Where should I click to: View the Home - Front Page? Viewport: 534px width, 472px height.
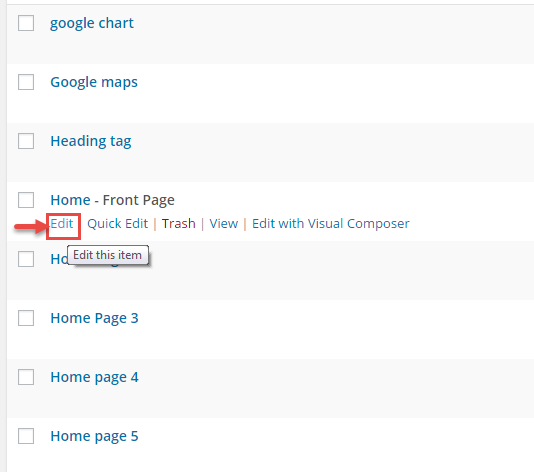(x=224, y=224)
